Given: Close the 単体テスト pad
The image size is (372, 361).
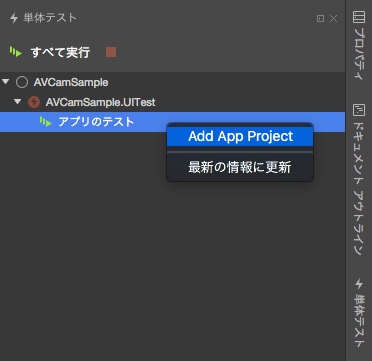Looking at the screenshot, I should (x=333, y=19).
